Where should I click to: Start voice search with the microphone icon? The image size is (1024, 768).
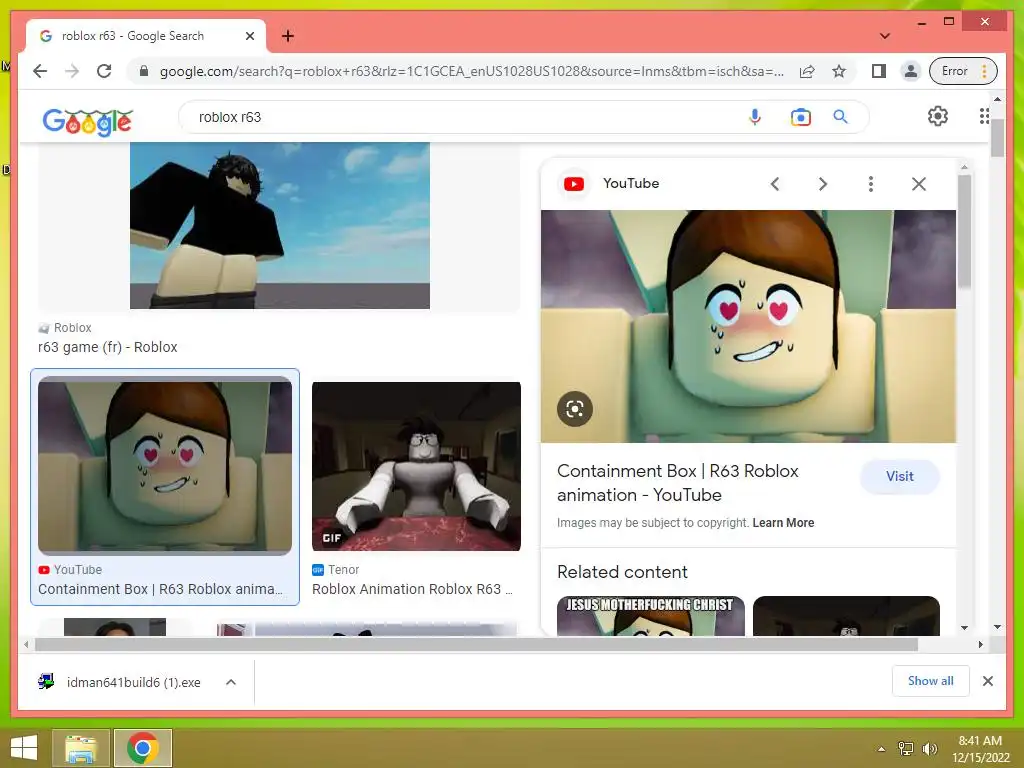click(755, 117)
